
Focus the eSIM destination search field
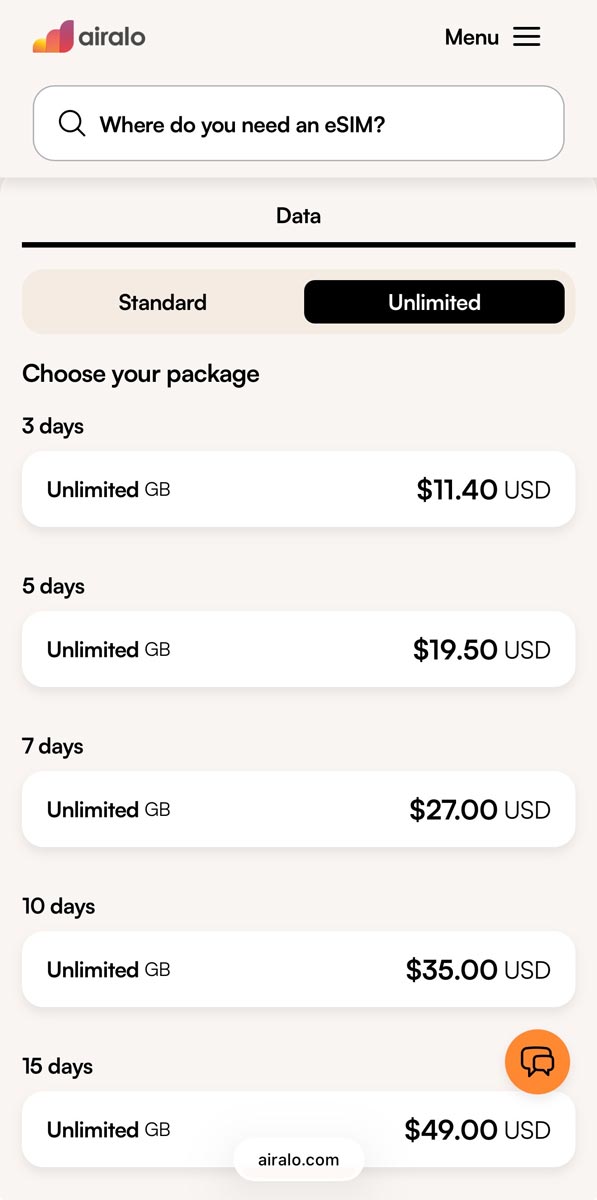298,123
